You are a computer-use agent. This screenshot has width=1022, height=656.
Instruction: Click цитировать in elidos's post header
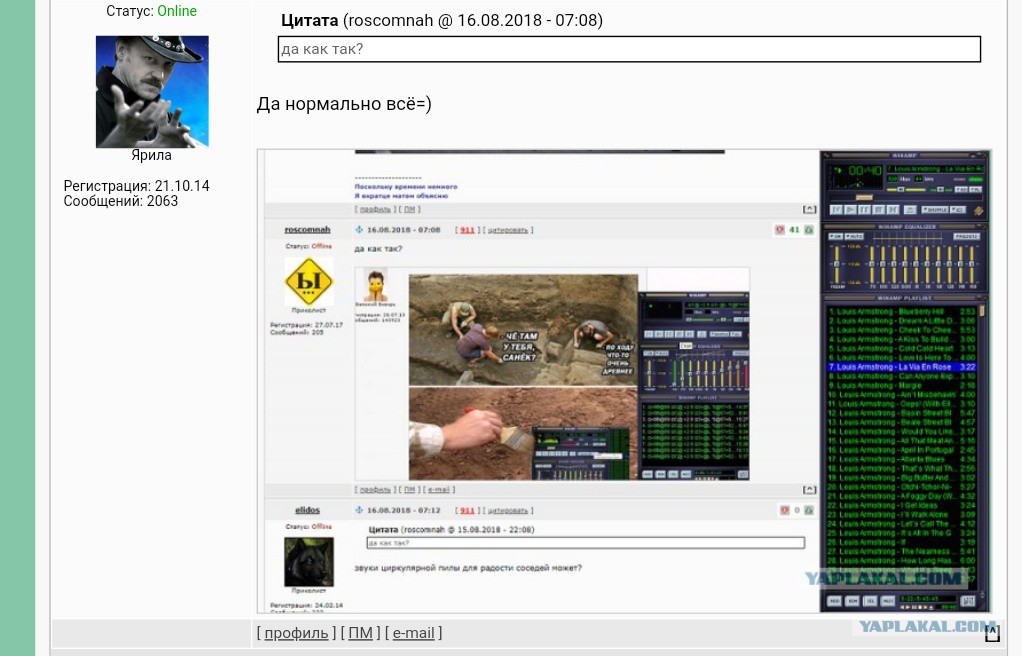507,511
